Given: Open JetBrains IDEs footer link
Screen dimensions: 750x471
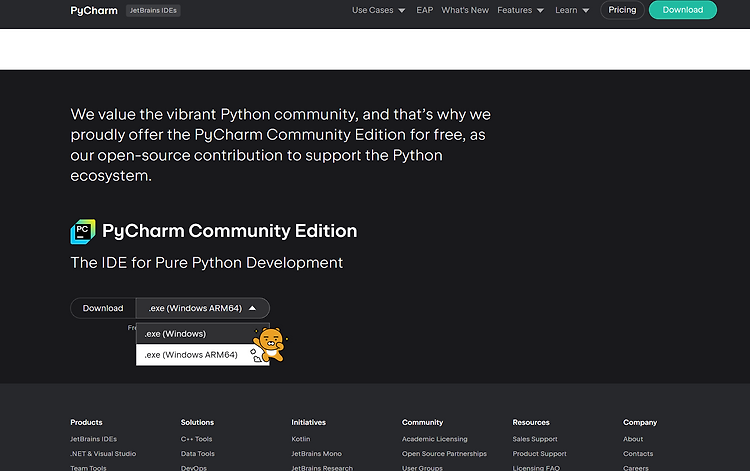Looking at the screenshot, I should click(93, 439).
